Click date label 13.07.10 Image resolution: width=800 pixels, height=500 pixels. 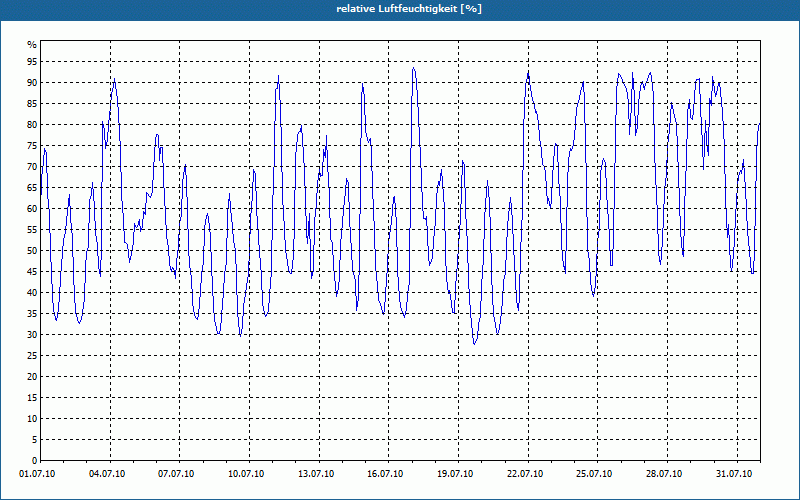(316, 474)
